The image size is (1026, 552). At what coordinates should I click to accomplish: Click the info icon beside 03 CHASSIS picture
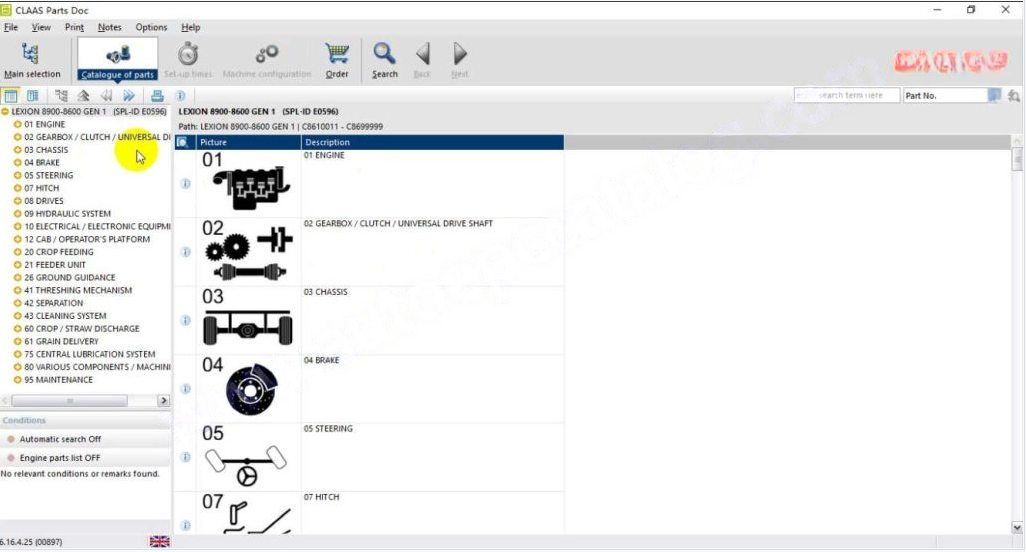coord(185,321)
